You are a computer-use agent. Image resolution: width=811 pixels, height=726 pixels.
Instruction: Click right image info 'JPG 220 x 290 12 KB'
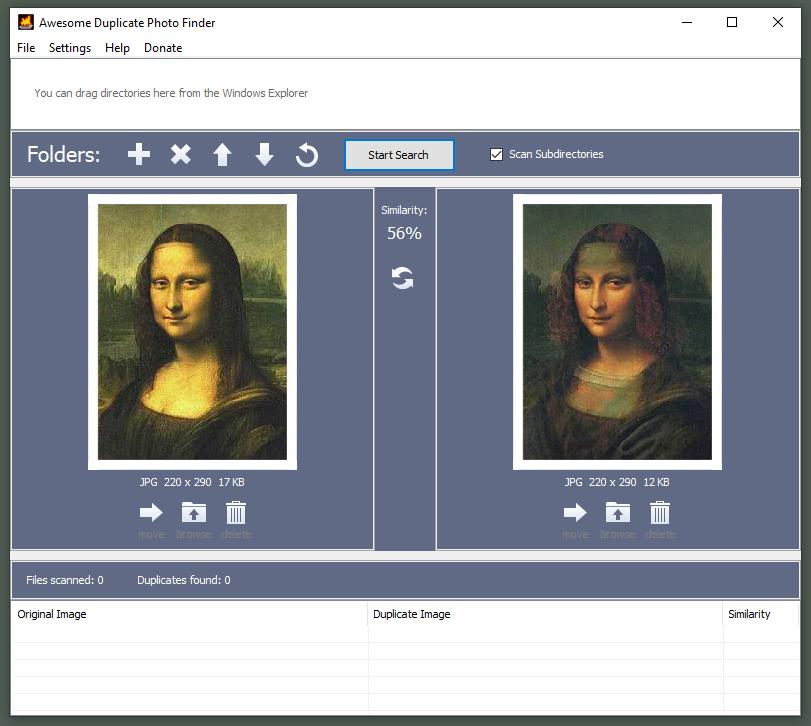(x=617, y=482)
